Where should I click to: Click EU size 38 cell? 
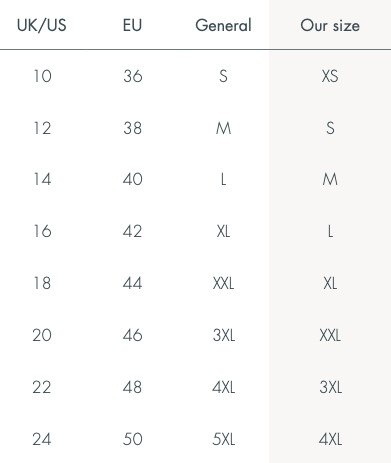(x=132, y=128)
